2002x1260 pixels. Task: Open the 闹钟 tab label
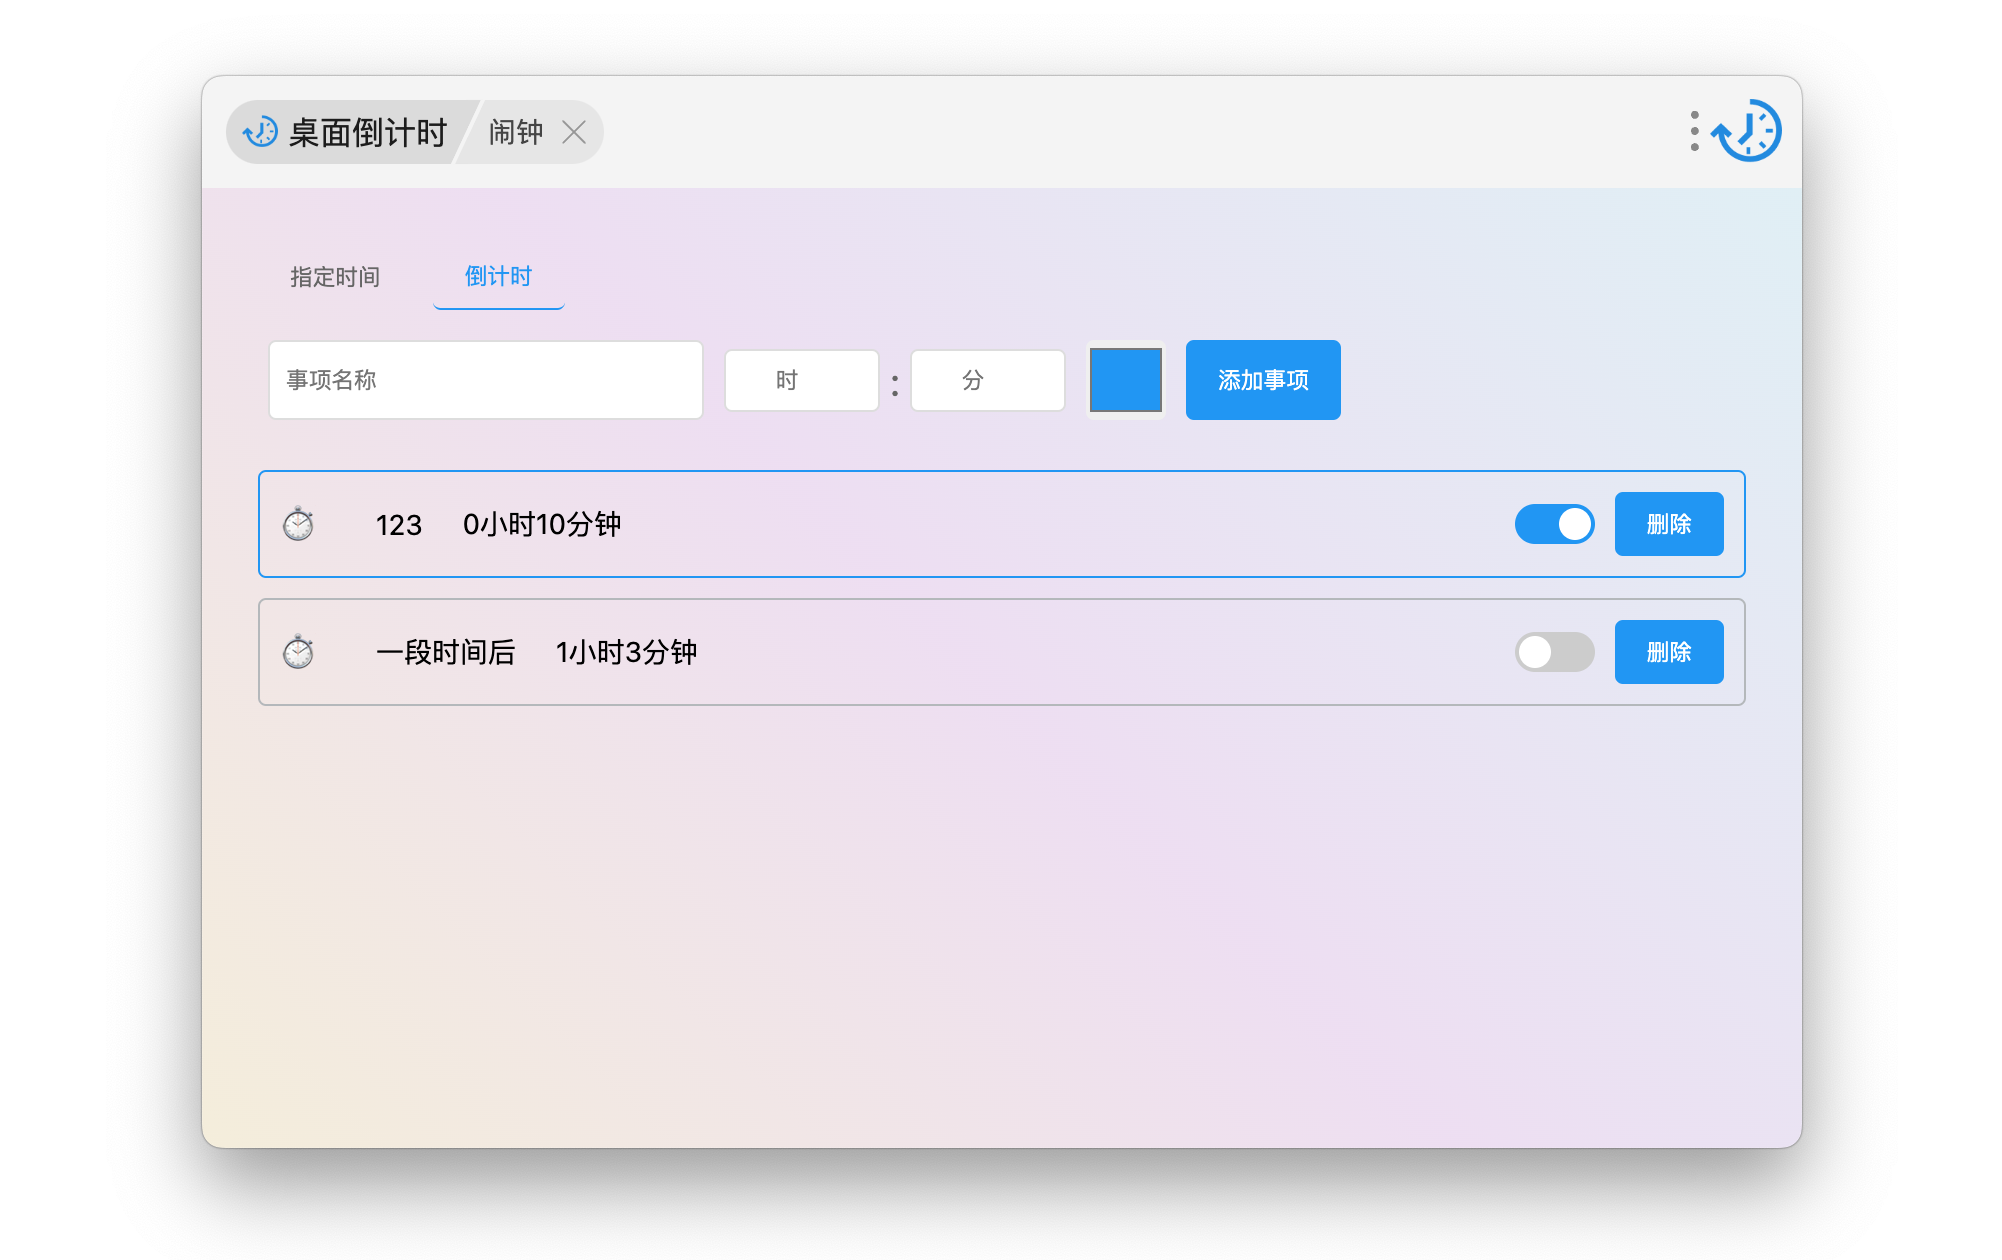click(x=515, y=132)
